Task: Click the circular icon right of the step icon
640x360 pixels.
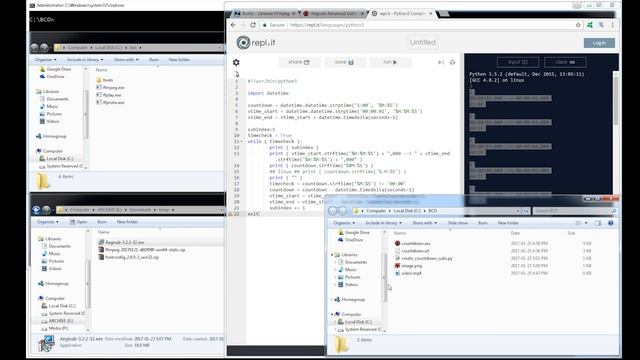Action: [x=452, y=62]
